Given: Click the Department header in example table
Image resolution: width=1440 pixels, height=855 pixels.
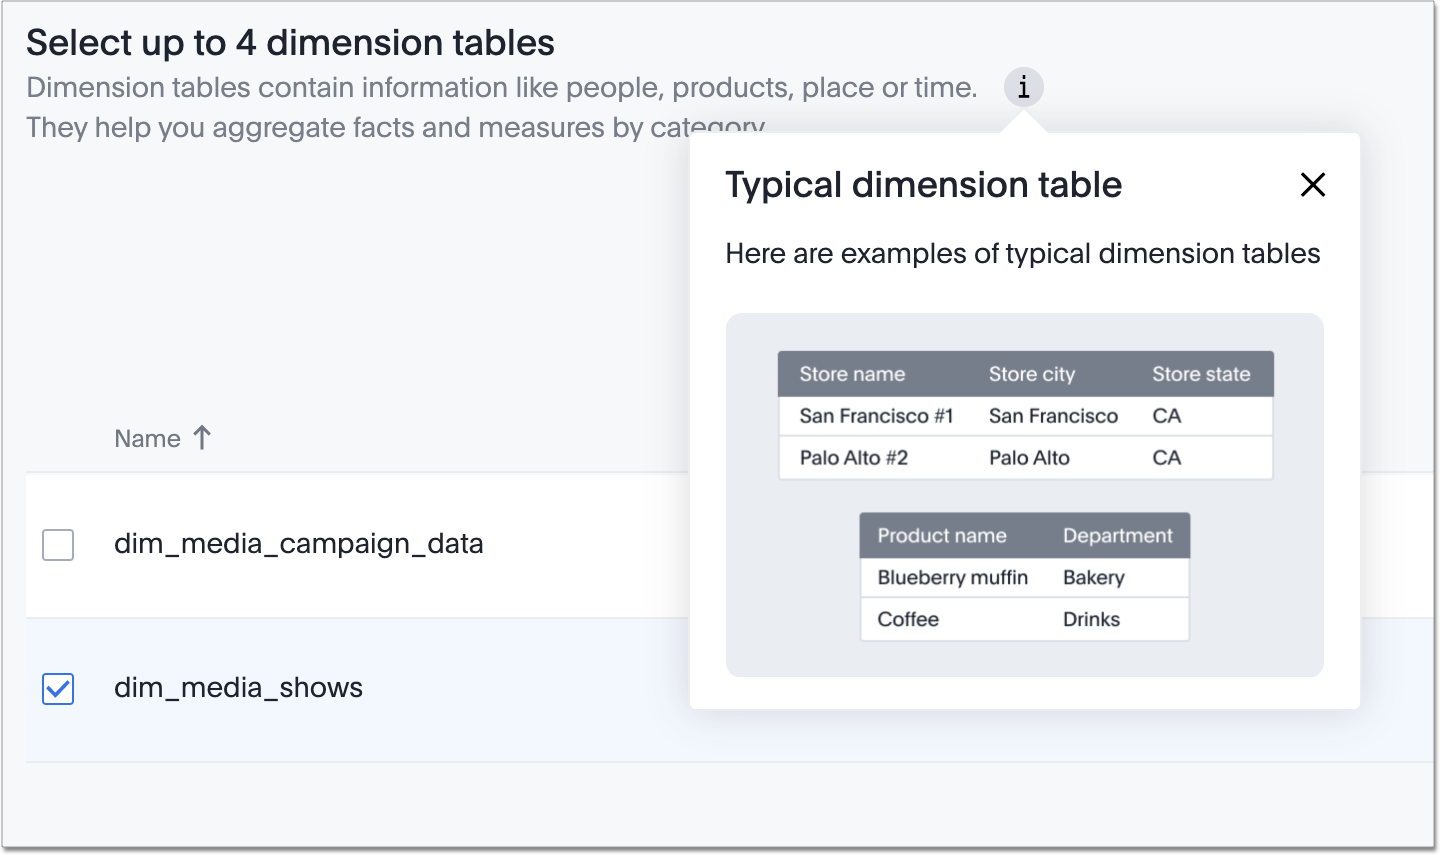Looking at the screenshot, I should point(1117,535).
